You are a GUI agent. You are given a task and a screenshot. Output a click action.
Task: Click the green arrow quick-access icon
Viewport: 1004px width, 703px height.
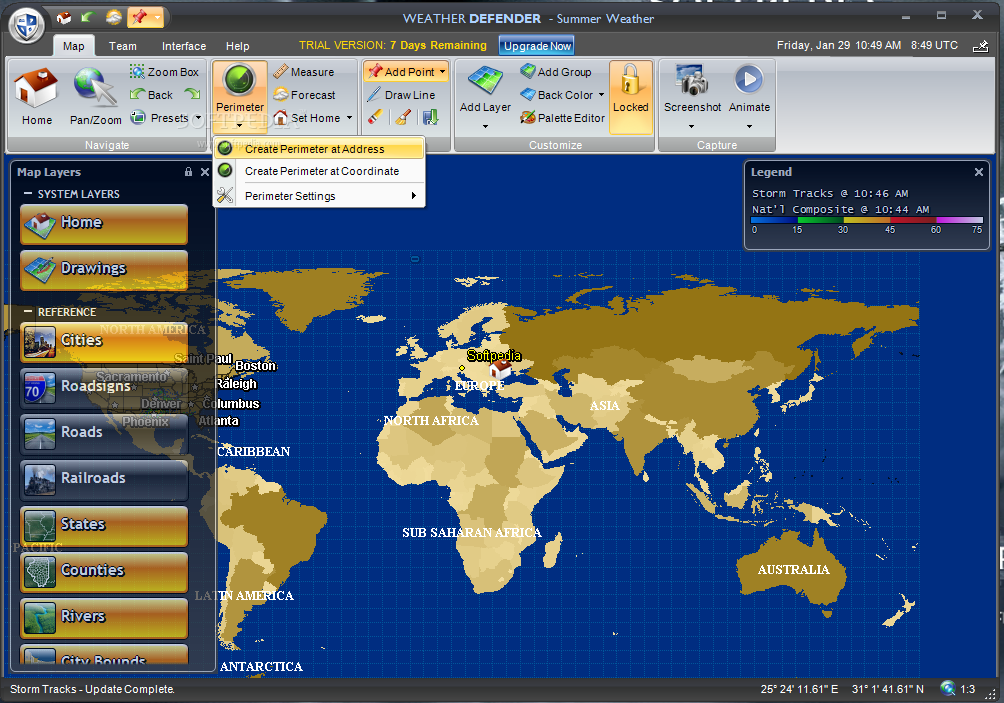(x=88, y=17)
